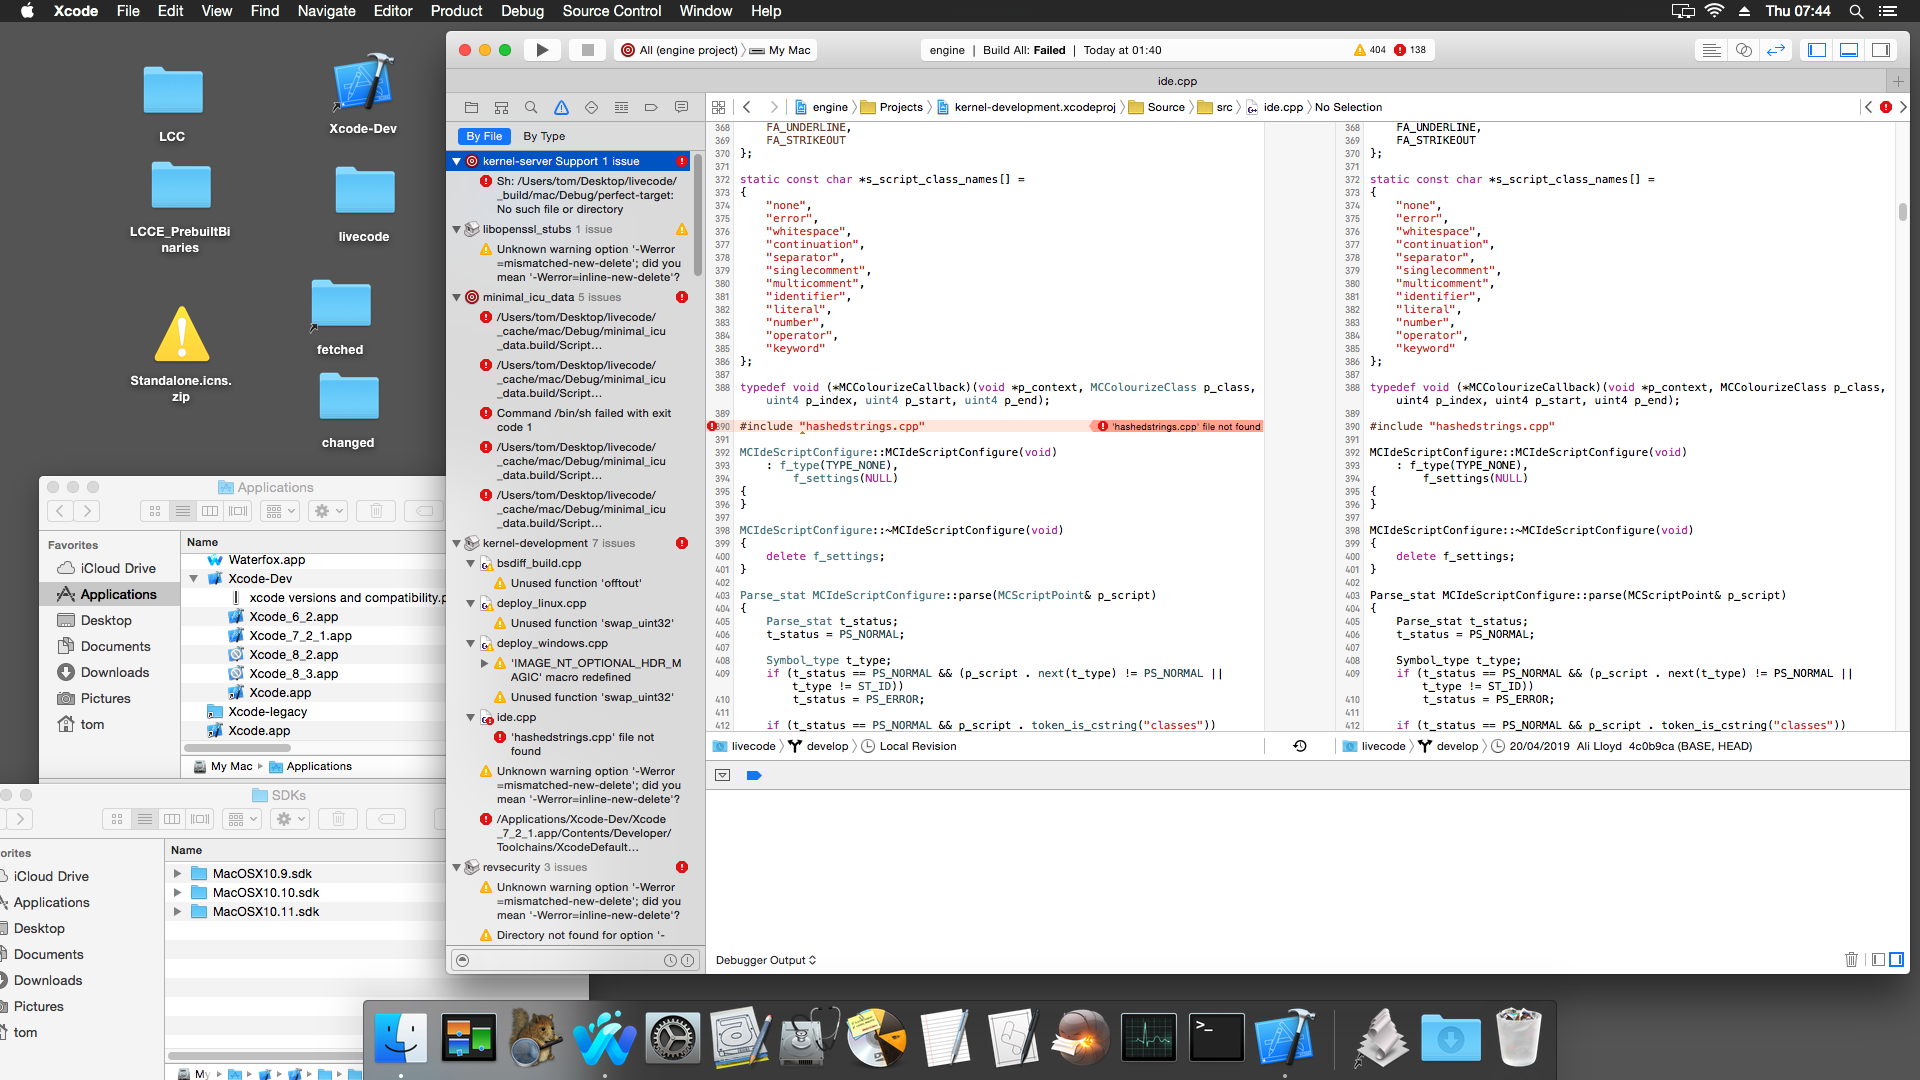
Task: Filter issues by recent clock icon
Action: pos(670,960)
